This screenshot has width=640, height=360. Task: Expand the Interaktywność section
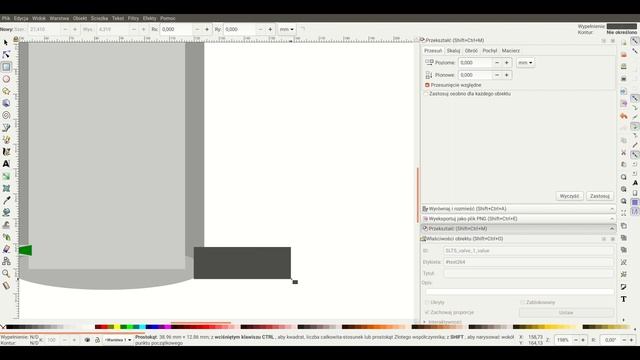click(443, 322)
